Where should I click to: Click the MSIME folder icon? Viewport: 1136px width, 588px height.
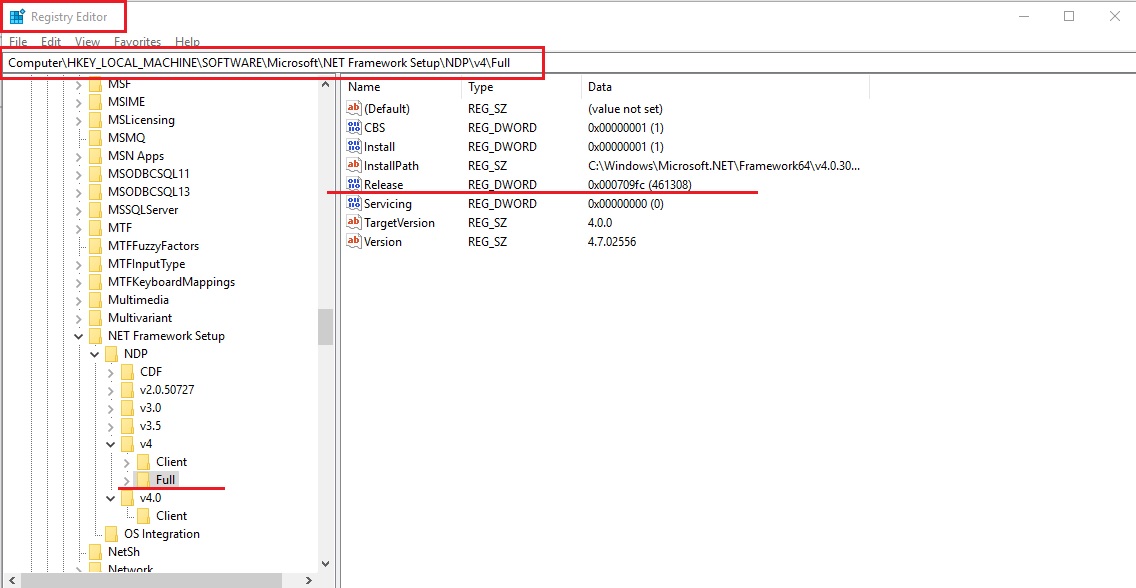pos(95,101)
